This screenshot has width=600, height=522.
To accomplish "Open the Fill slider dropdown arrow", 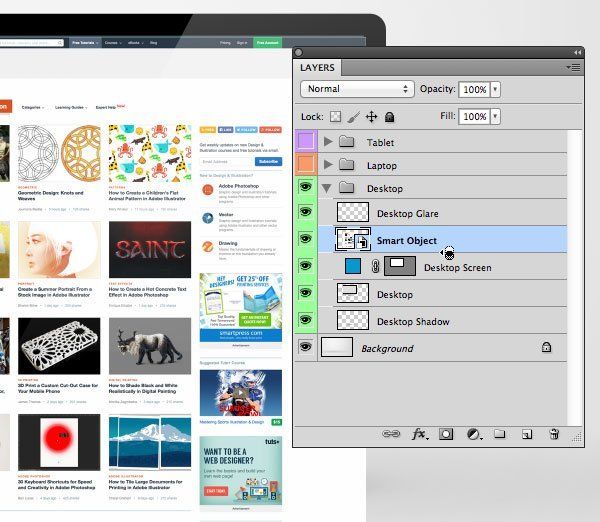I will [x=495, y=116].
